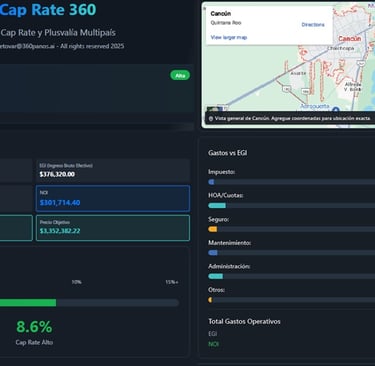
Task: Click the View larger map link
Action: click(x=229, y=37)
